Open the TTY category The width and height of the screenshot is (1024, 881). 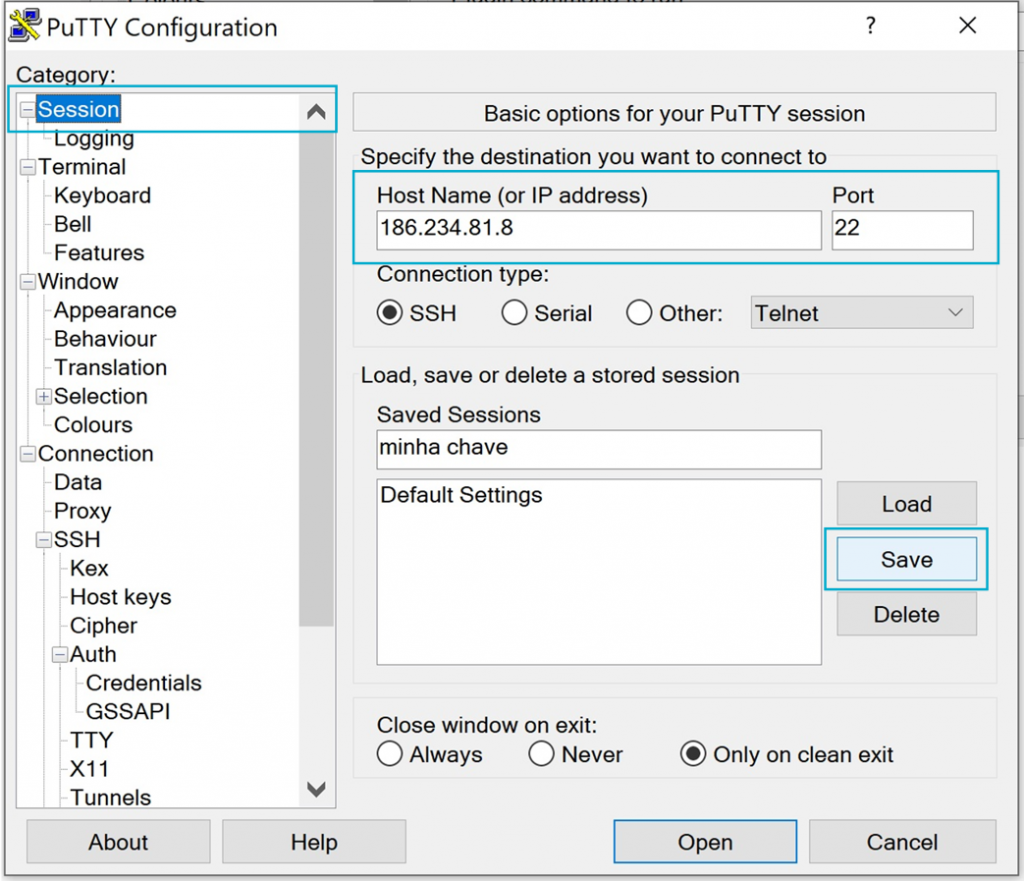point(91,741)
